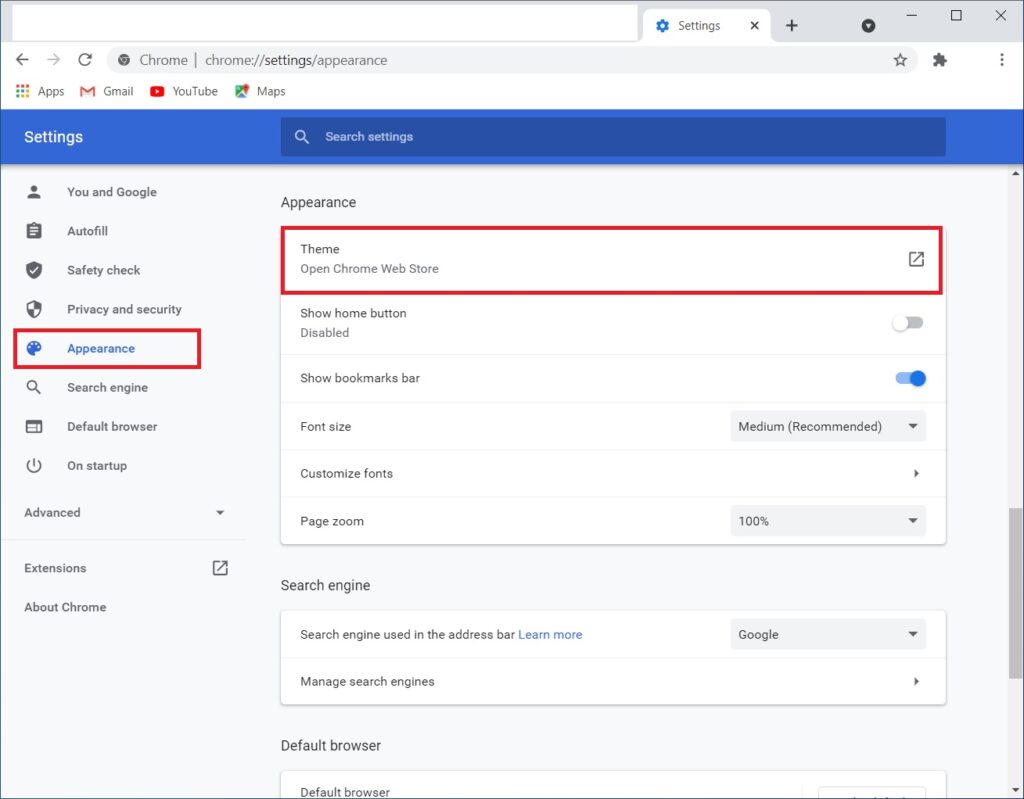Click the Safety check shield icon

[34, 270]
